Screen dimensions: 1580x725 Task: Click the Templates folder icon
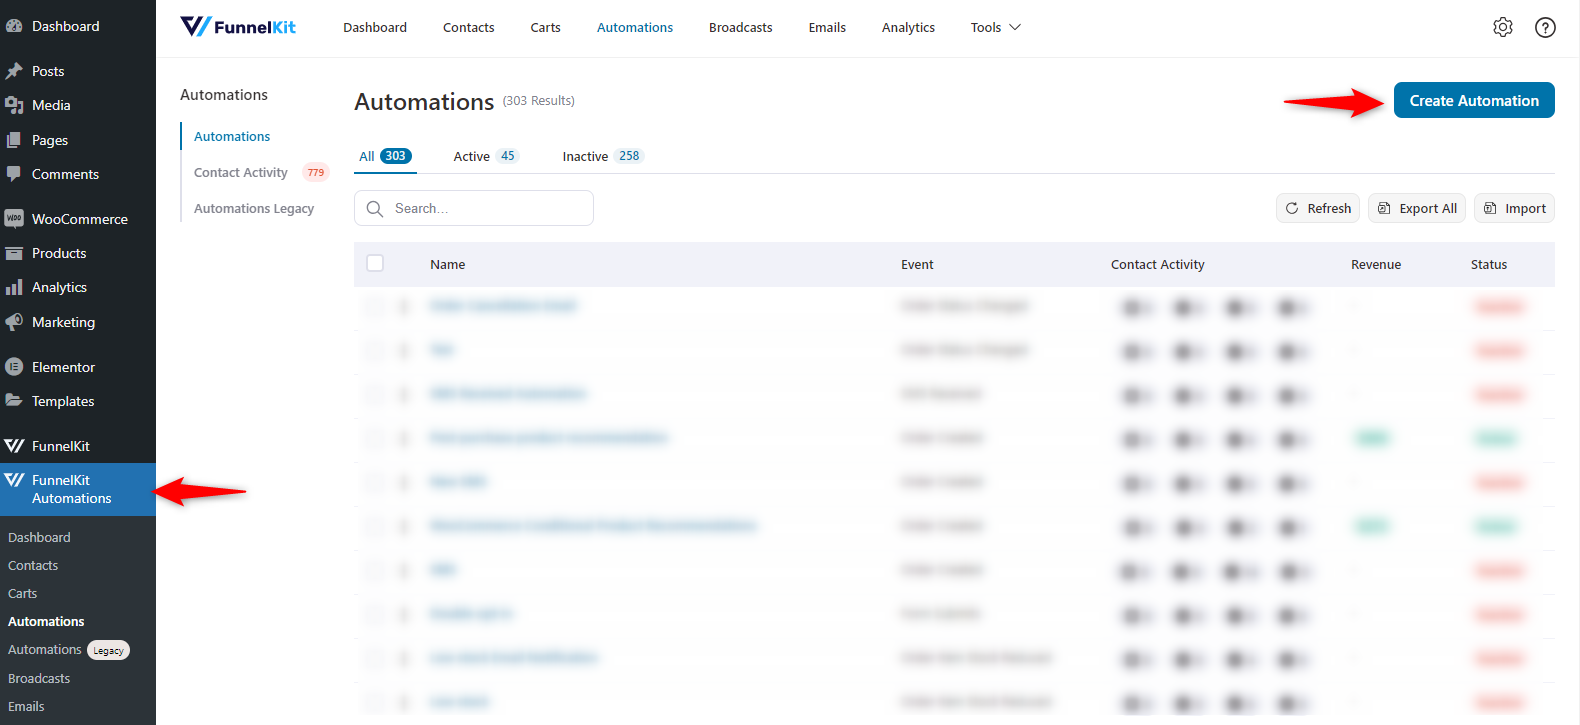point(14,401)
